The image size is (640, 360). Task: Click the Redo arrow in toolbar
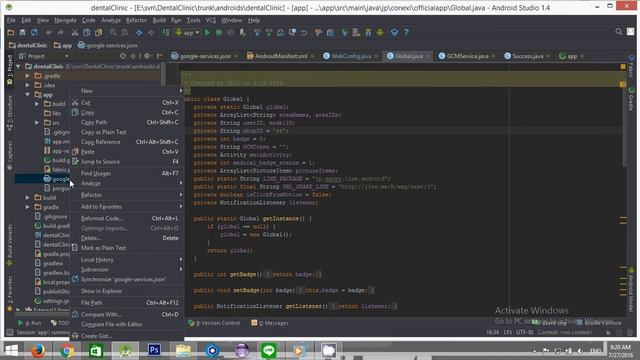click(x=60, y=32)
